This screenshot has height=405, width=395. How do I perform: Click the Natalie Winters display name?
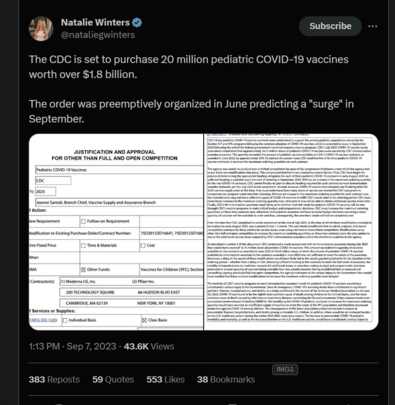pos(95,22)
